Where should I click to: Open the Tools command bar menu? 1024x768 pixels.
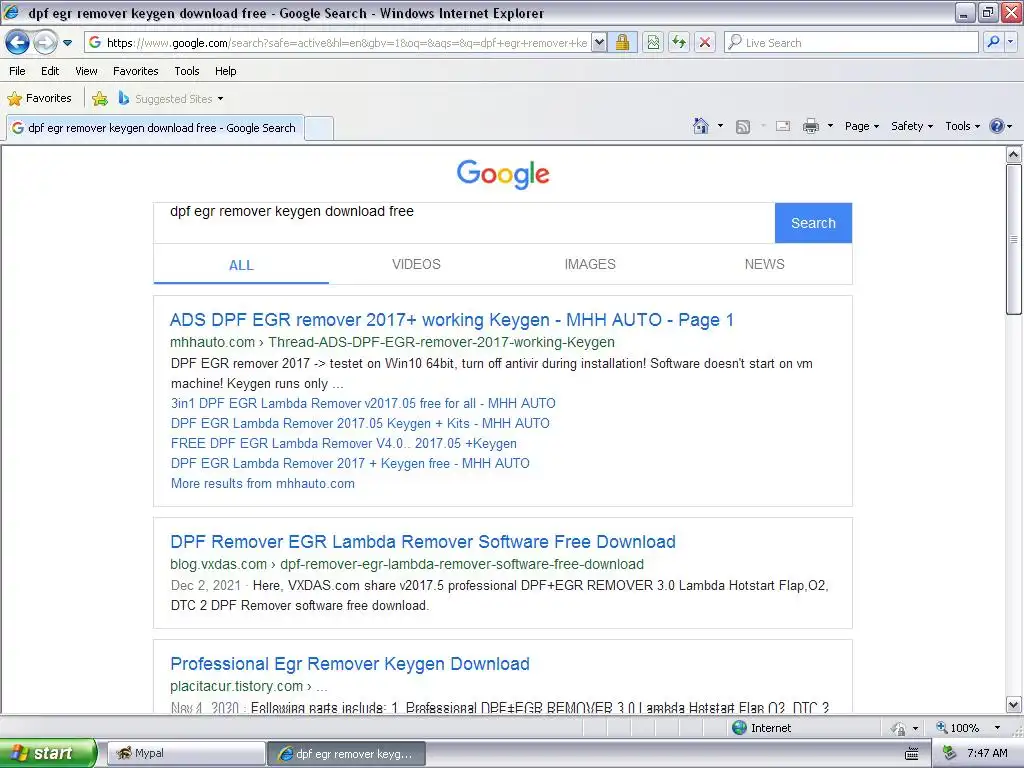(963, 126)
